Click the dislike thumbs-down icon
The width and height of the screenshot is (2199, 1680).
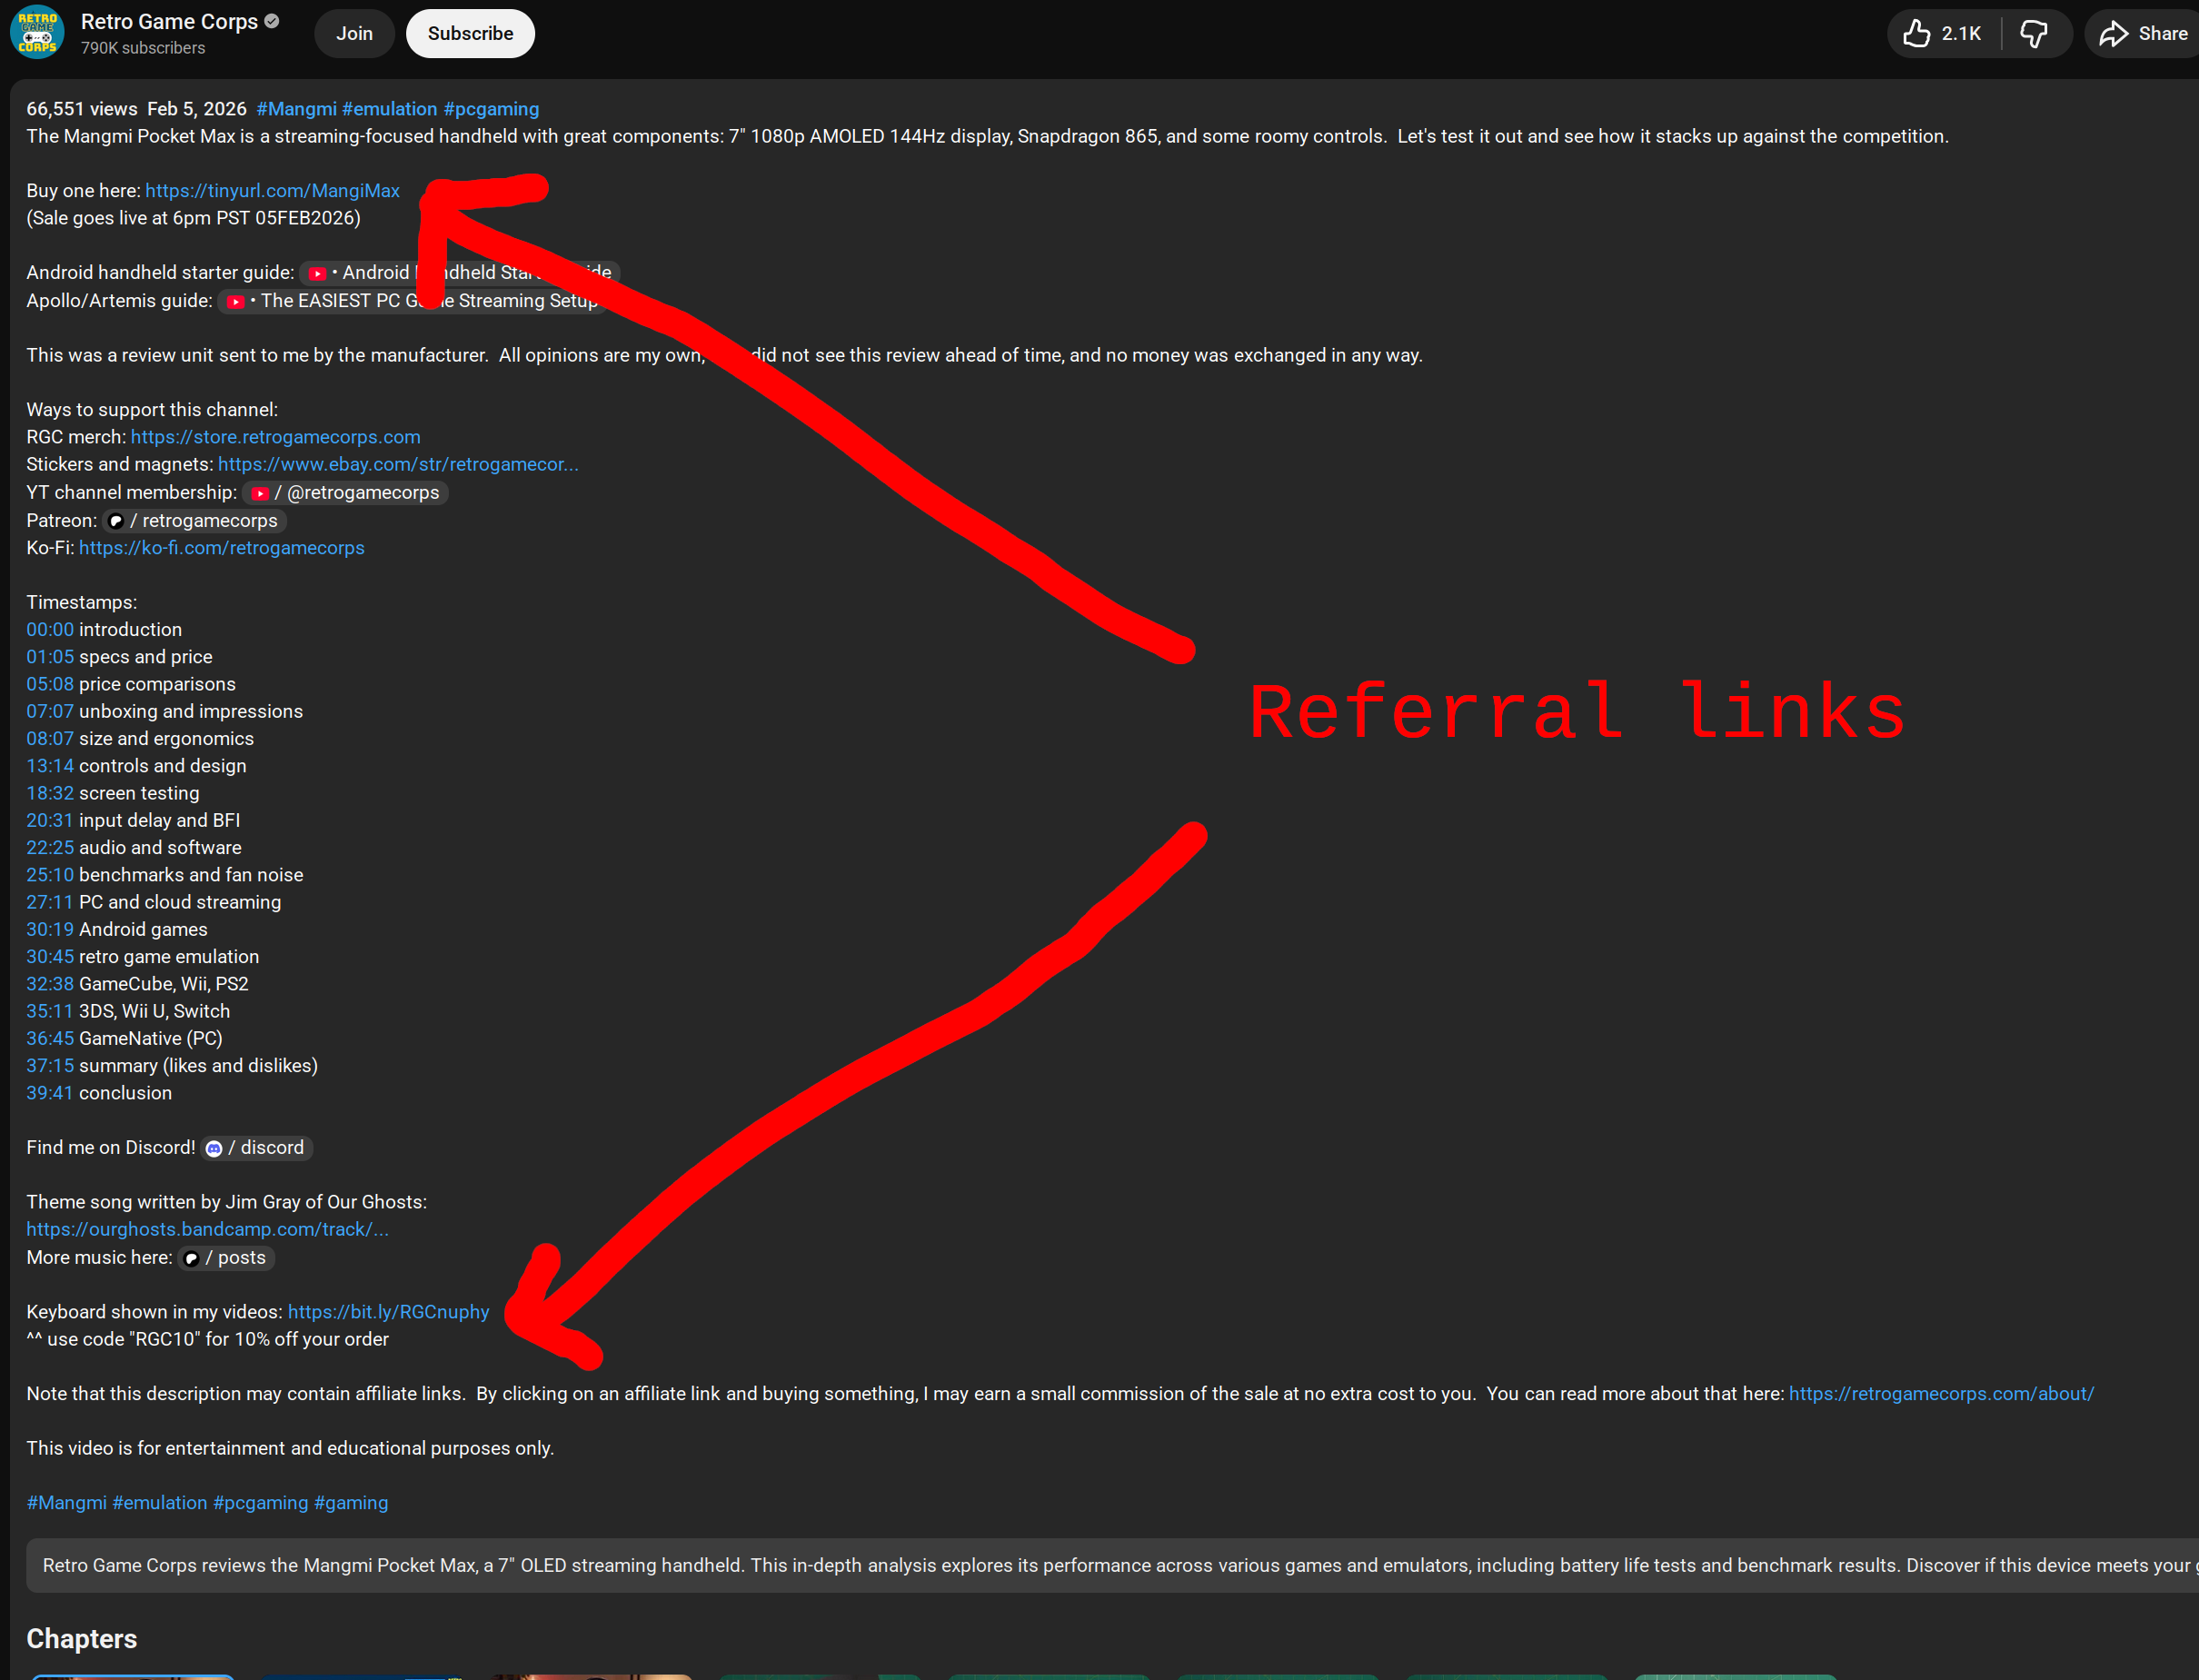click(2033, 34)
